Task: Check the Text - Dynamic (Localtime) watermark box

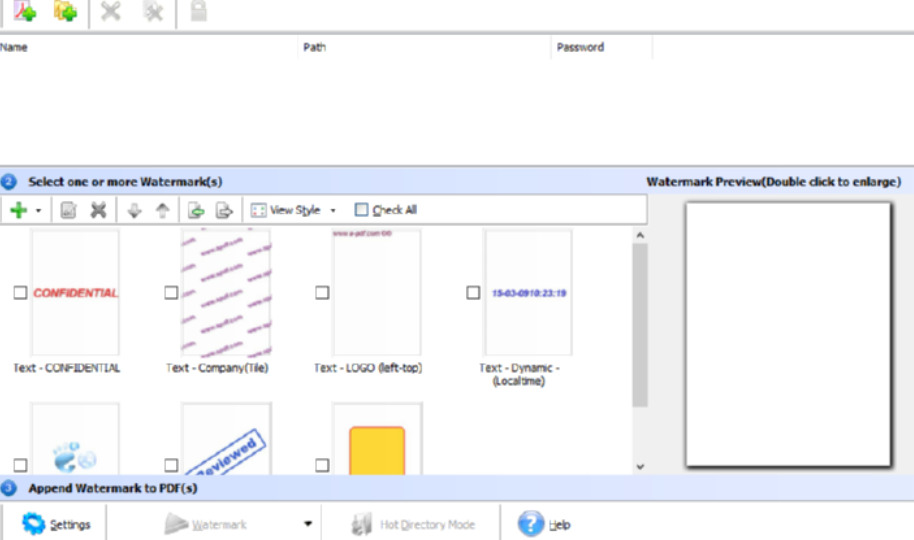Action: pos(473,292)
